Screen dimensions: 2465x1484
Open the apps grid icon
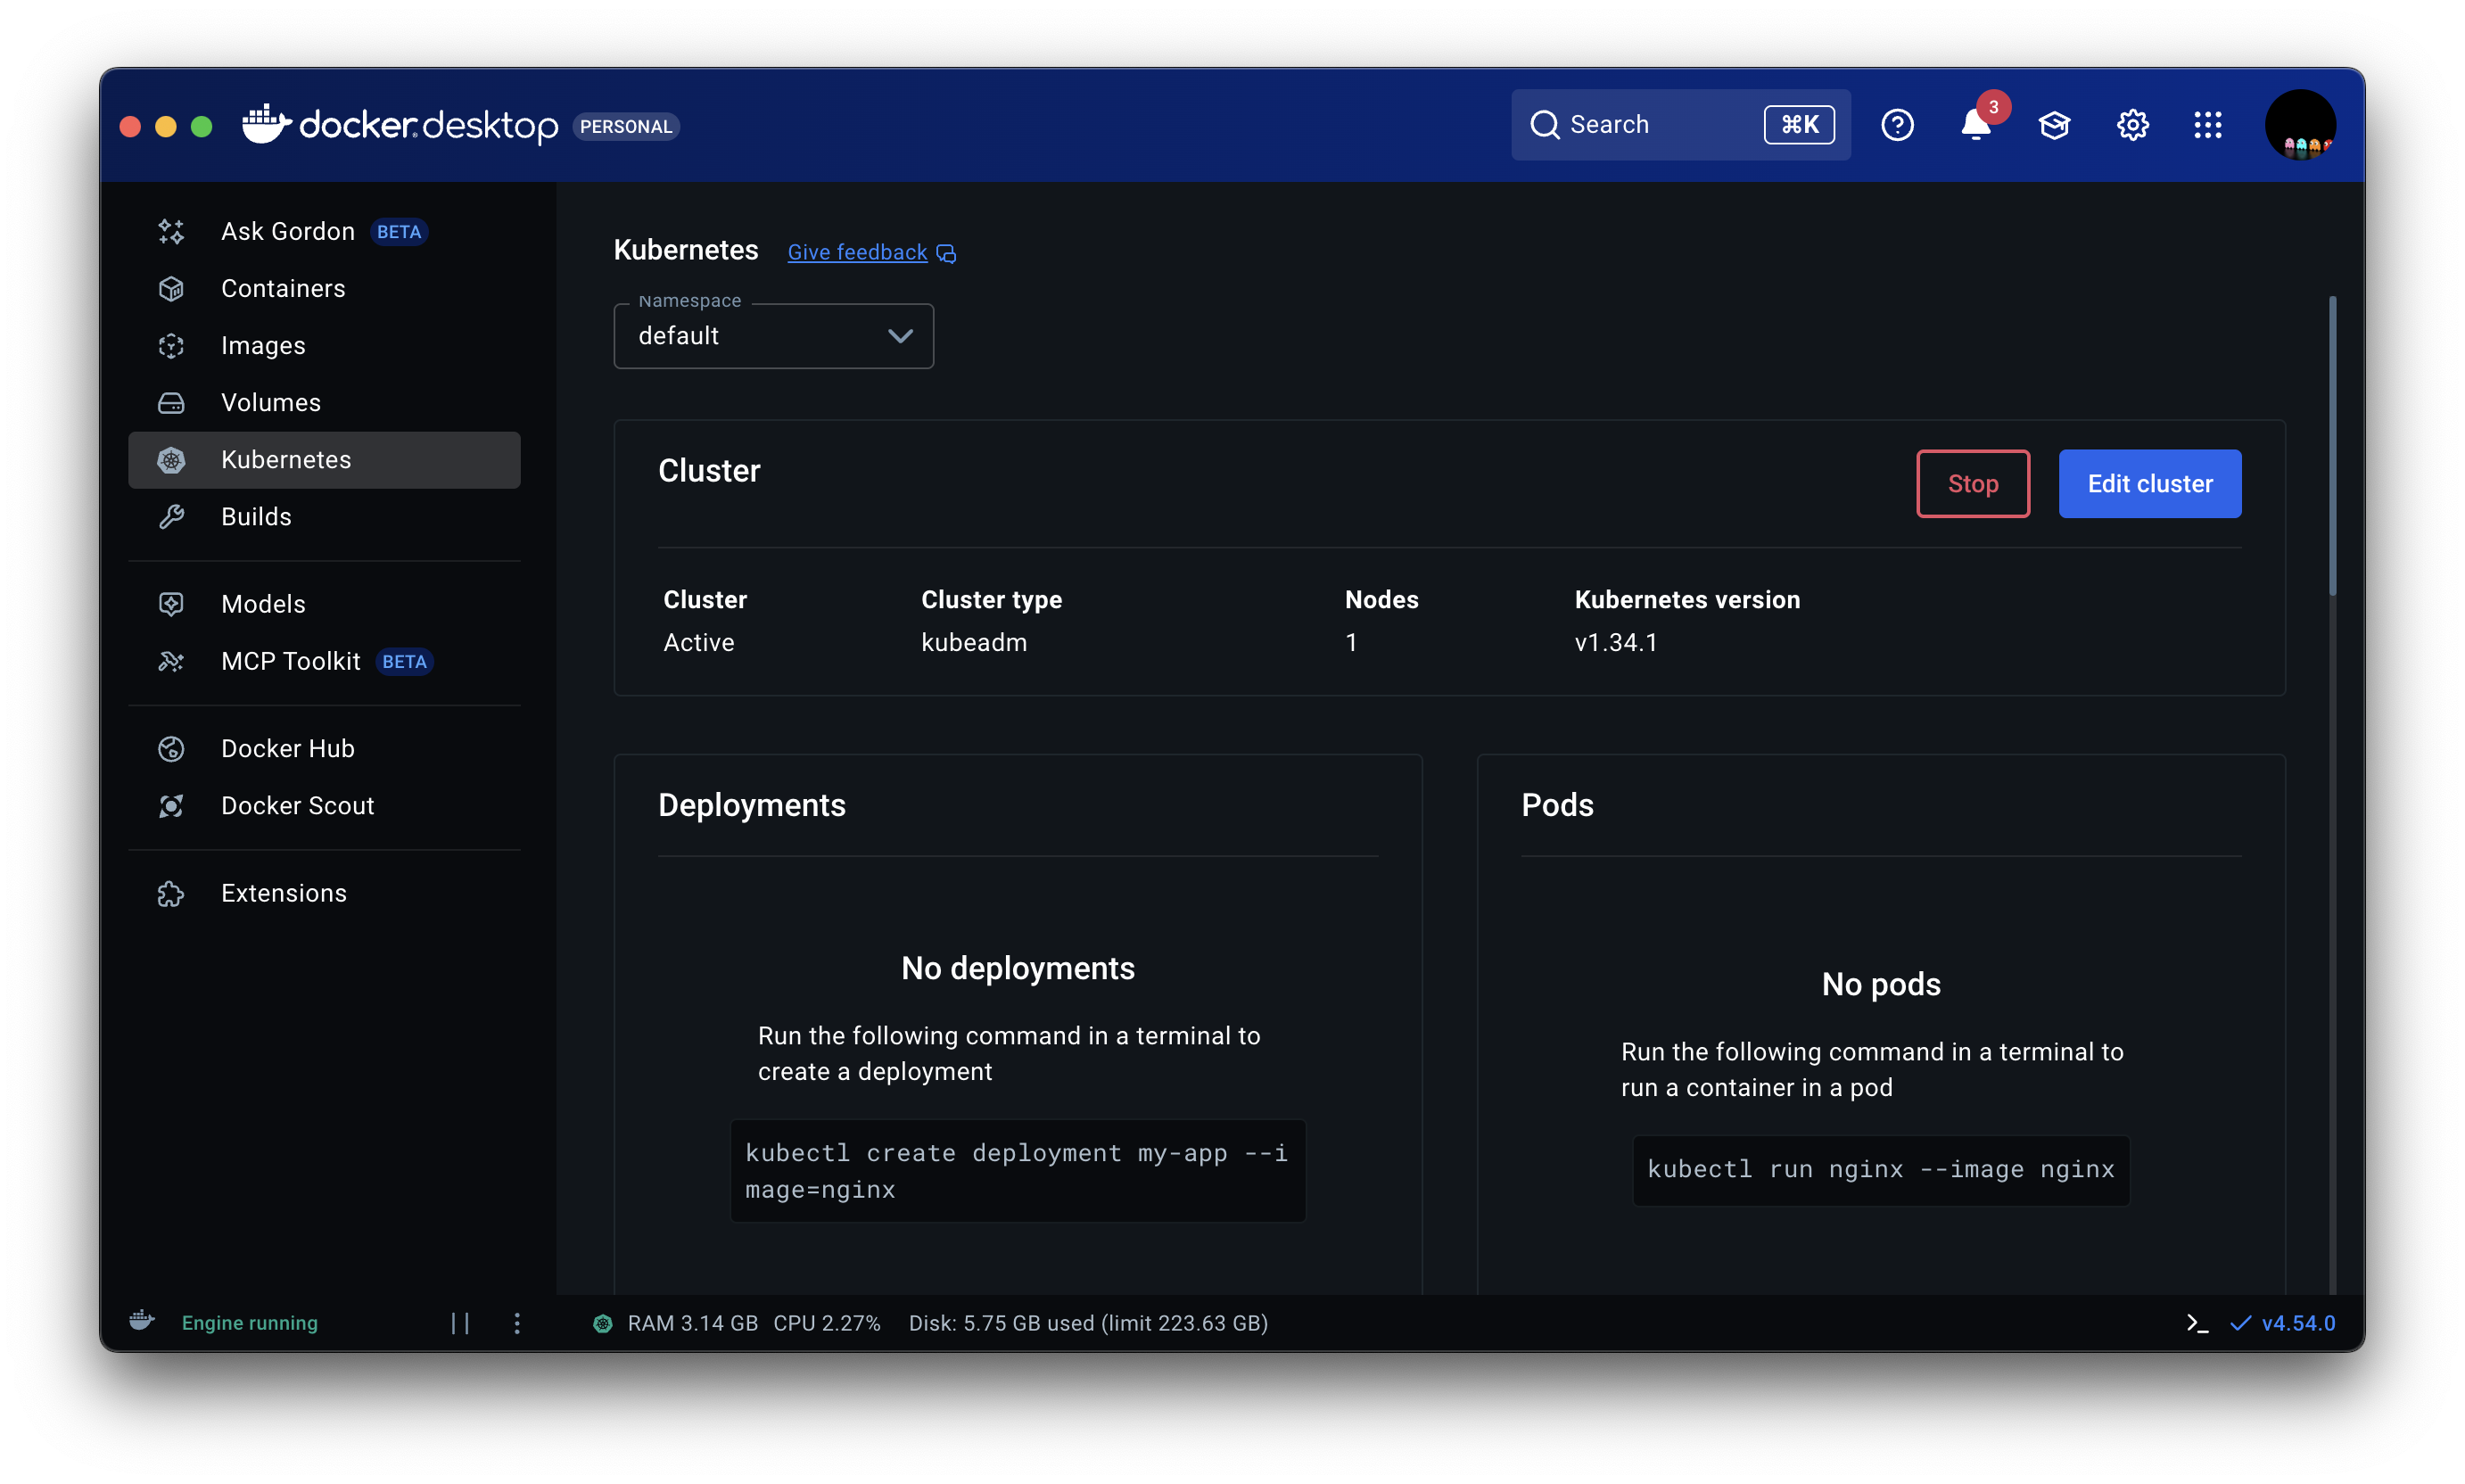pos(2208,125)
